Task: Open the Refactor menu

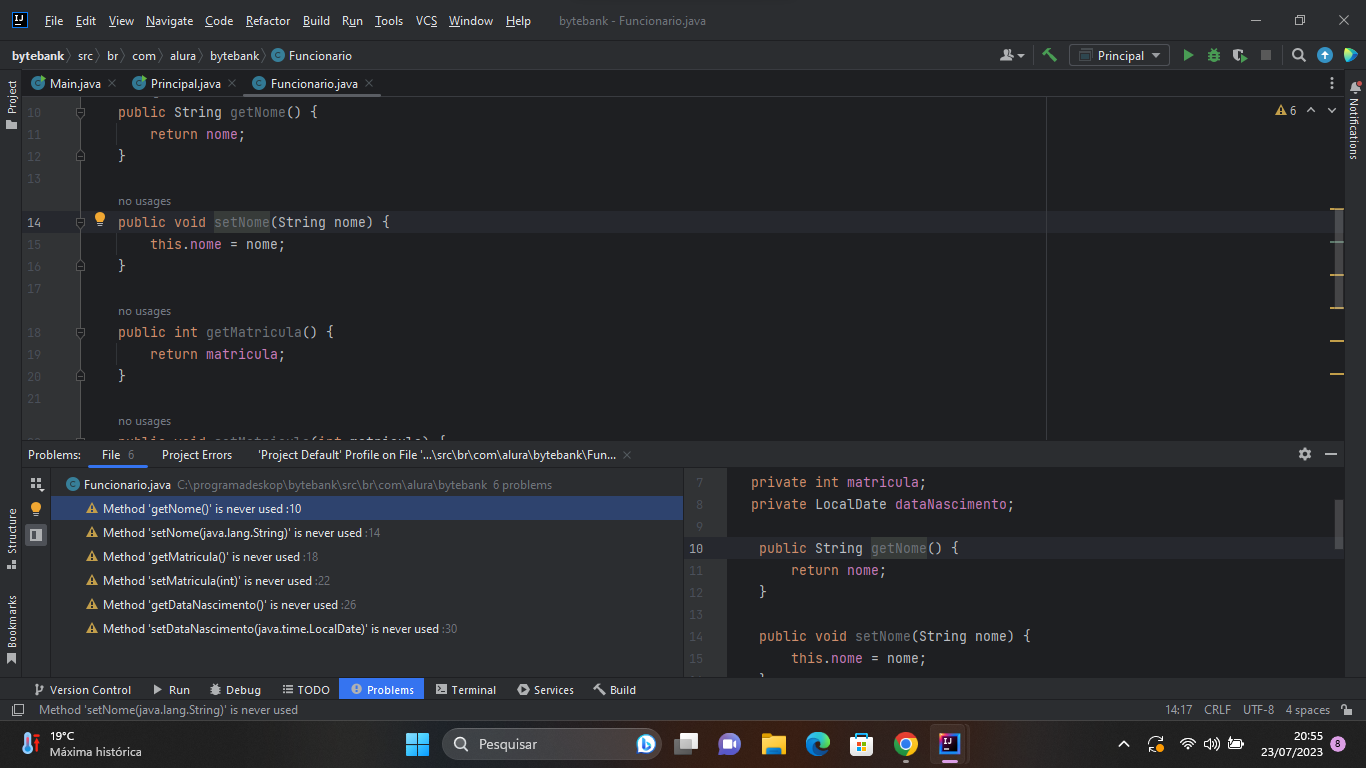Action: pos(268,21)
